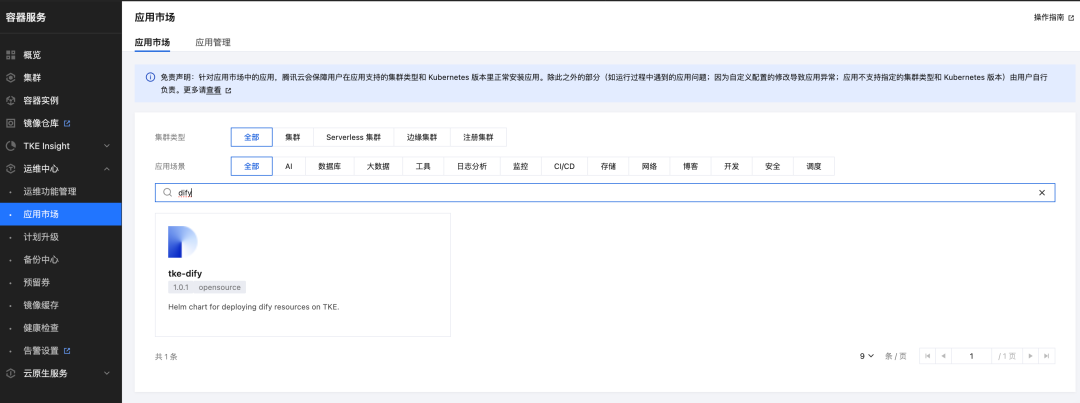Image resolution: width=1080 pixels, height=403 pixels.
Task: Open the items-per-page dropdown showing 9
Action: pyautogui.click(x=866, y=356)
